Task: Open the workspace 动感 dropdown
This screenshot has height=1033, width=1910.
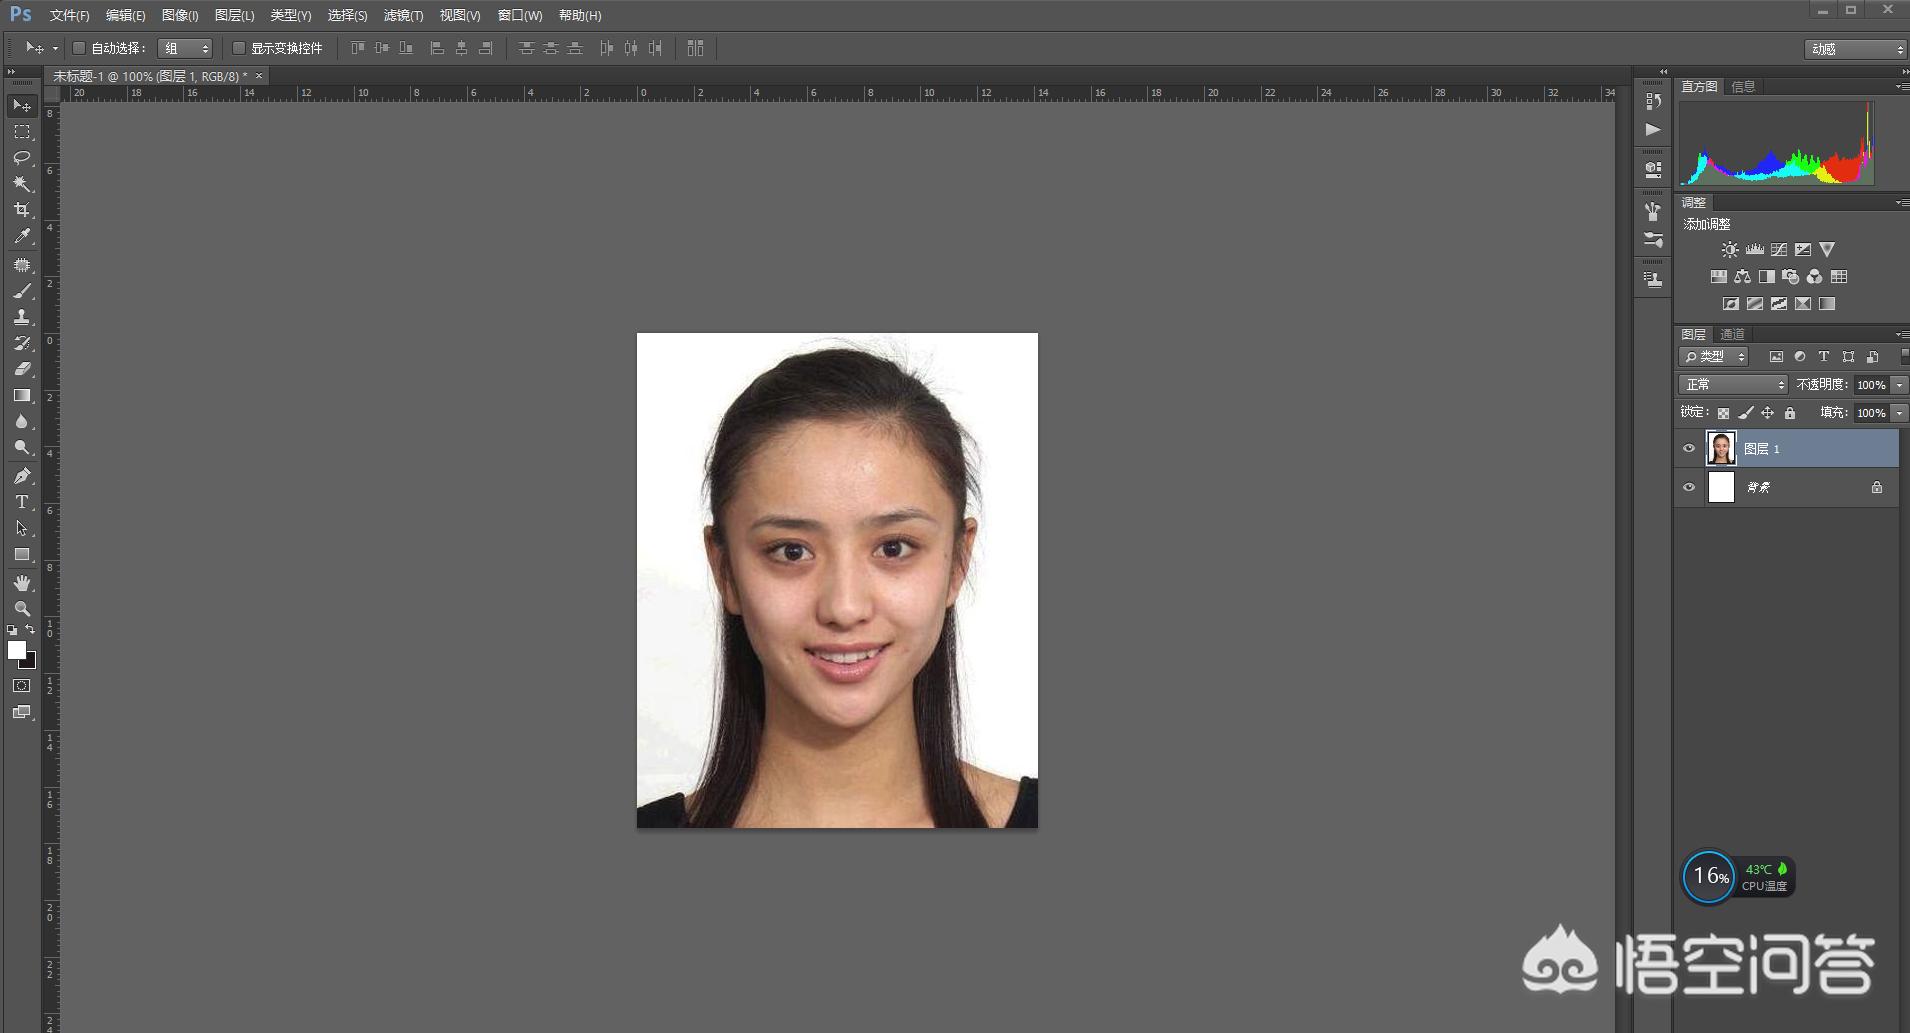Action: coord(1855,49)
